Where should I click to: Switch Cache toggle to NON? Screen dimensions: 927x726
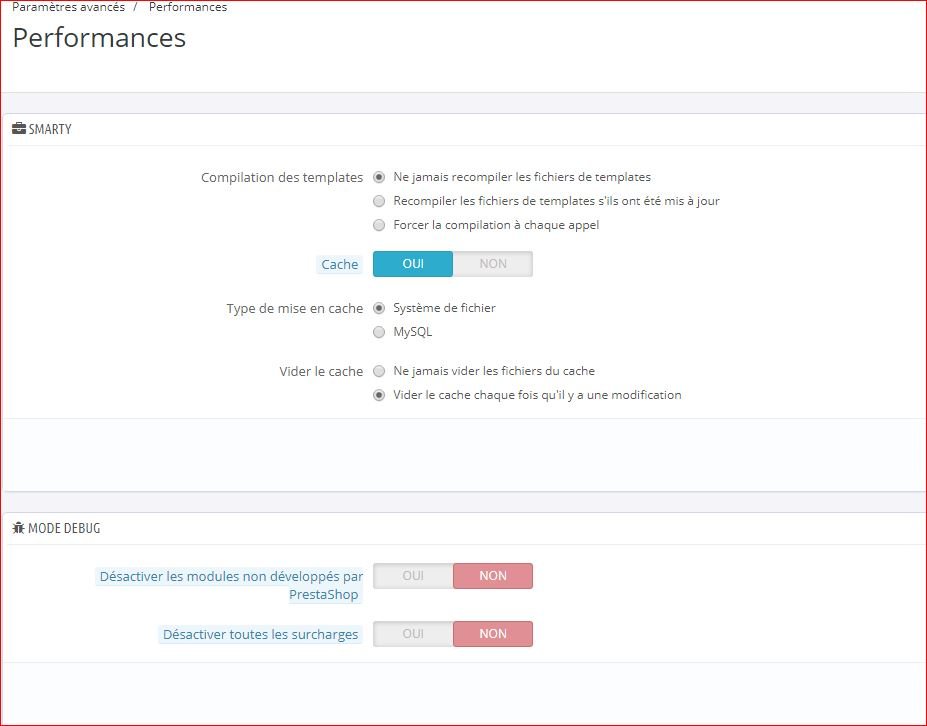[492, 264]
